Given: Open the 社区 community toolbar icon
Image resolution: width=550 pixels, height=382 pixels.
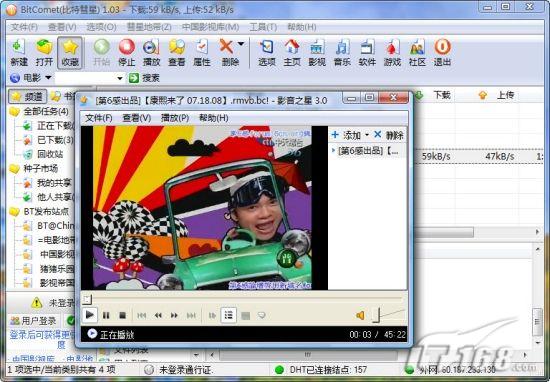Looking at the screenshot, I should [x=417, y=53].
